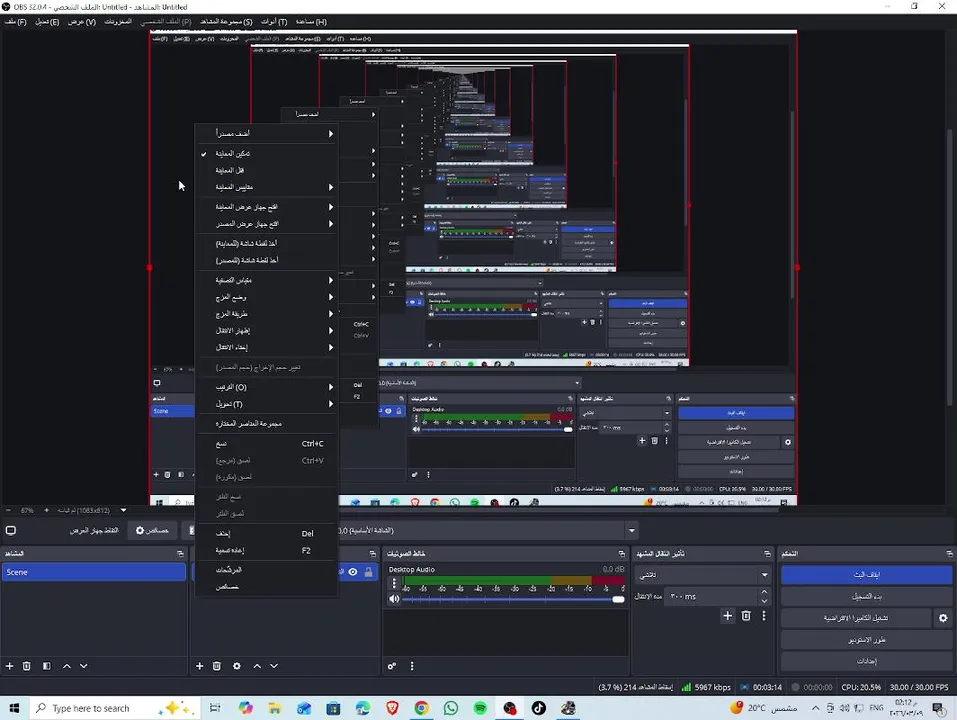
Task: Float the Scenes dock with its window icon
Action: [180, 553]
